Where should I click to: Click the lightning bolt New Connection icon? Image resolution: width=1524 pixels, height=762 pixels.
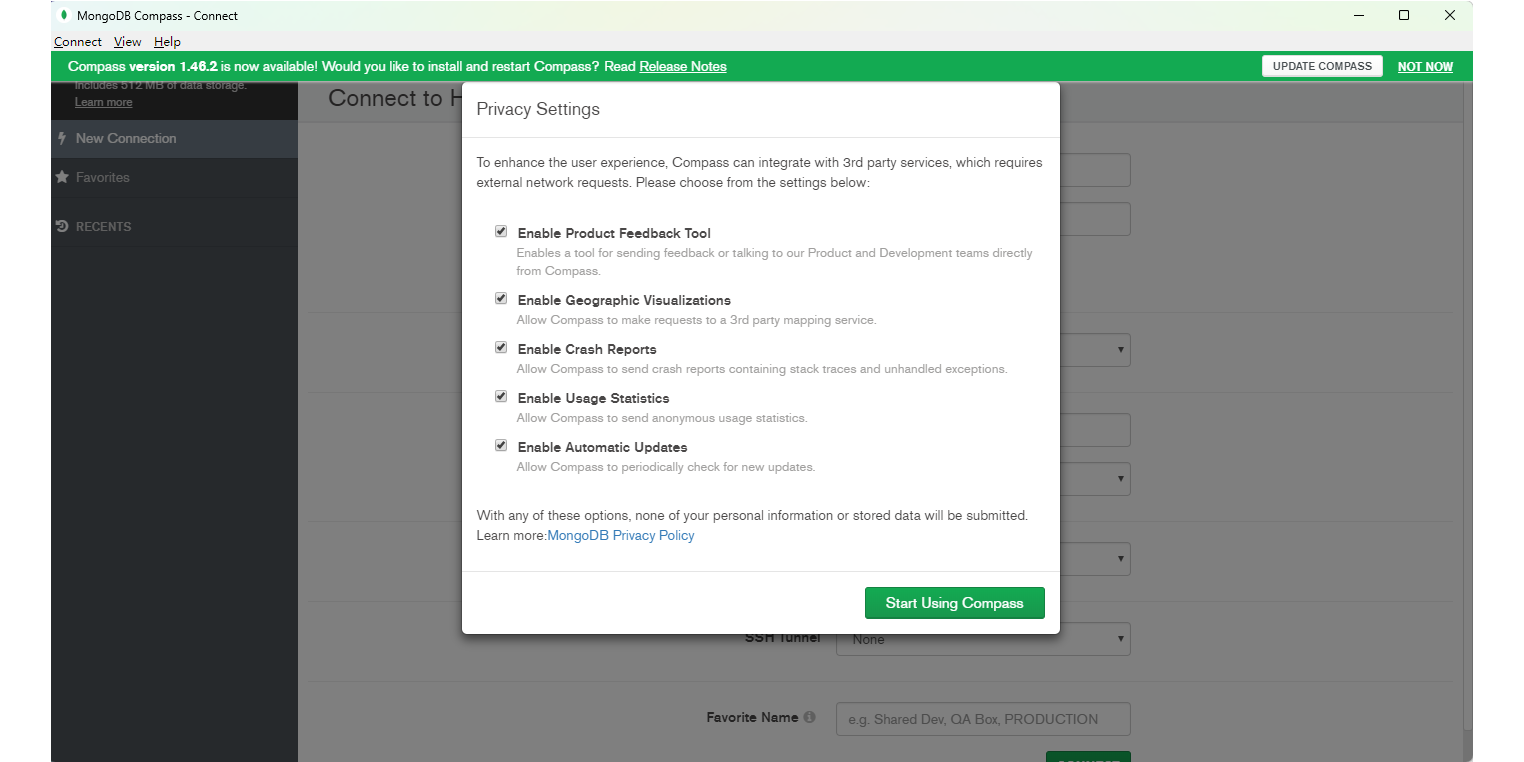pyautogui.click(x=62, y=138)
